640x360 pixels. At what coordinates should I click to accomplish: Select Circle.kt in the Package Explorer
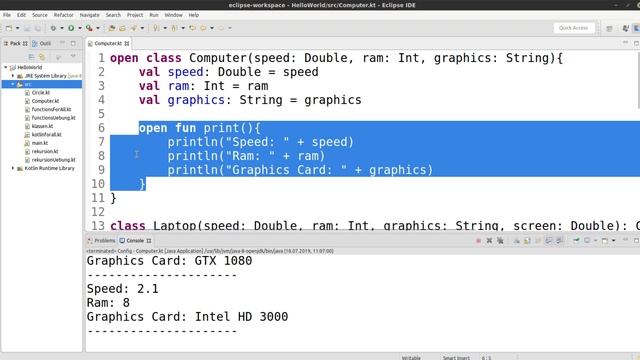click(40, 93)
